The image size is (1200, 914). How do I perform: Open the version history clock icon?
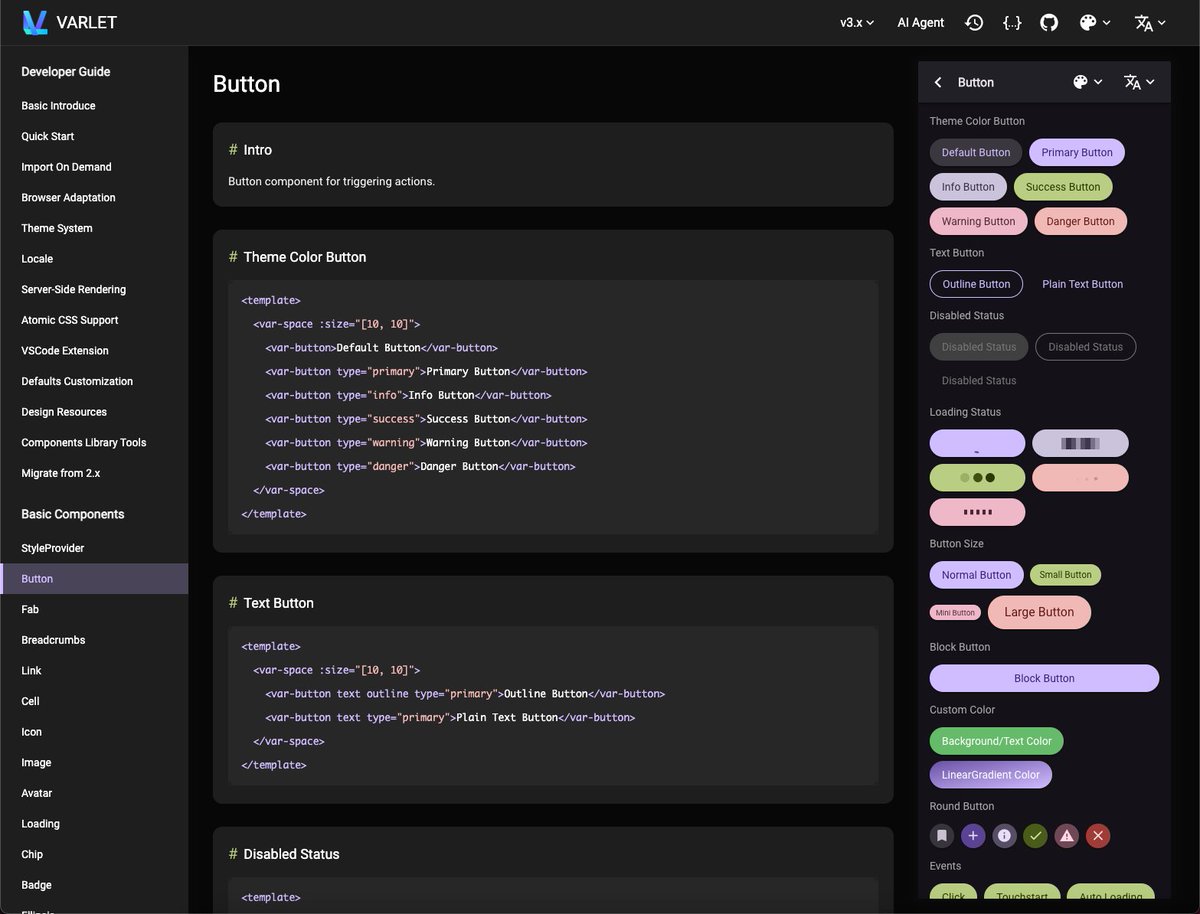pyautogui.click(x=974, y=22)
